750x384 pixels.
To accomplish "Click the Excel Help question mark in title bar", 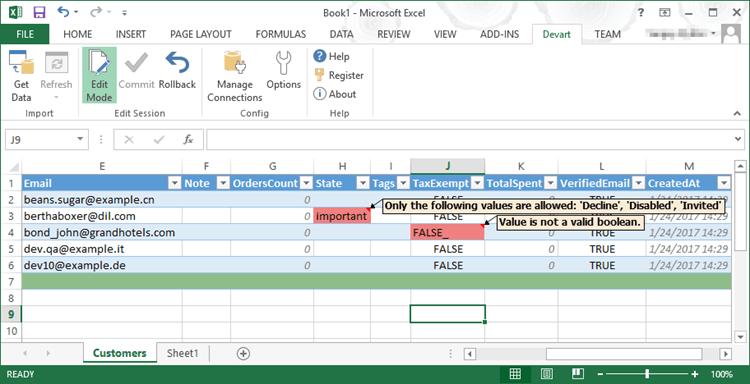I will pyautogui.click(x=641, y=12).
